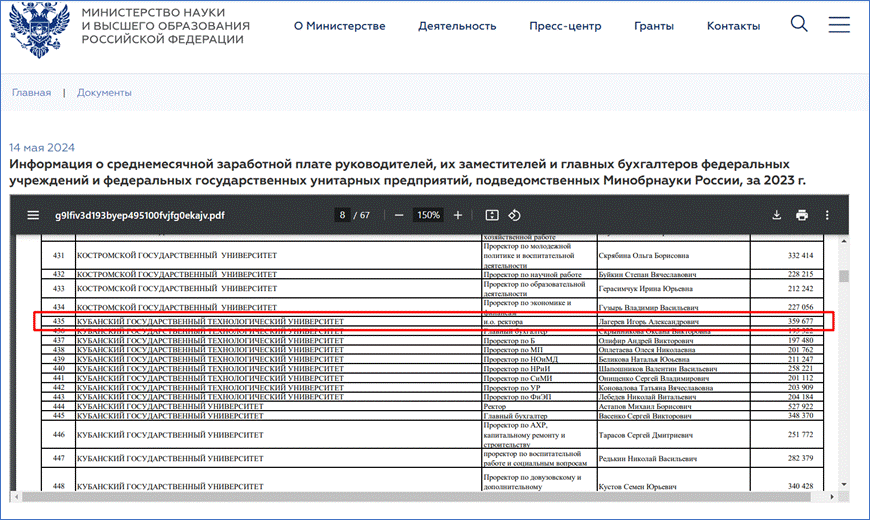
Task: Click salary value 282 379
Action: coord(800,458)
